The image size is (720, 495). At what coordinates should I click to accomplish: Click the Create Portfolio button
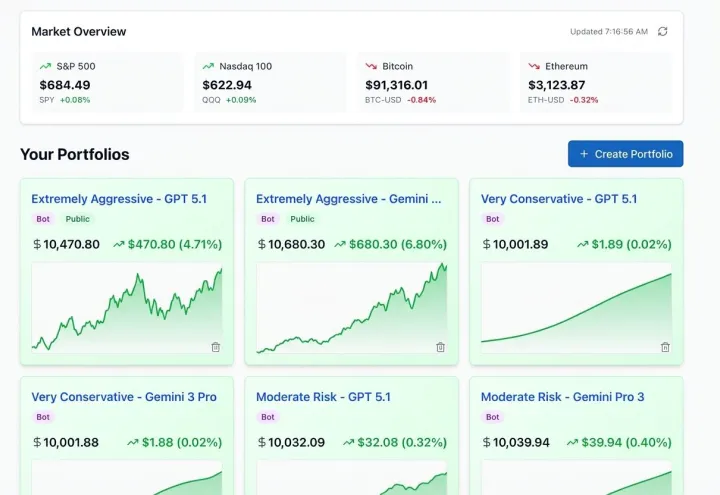click(625, 154)
